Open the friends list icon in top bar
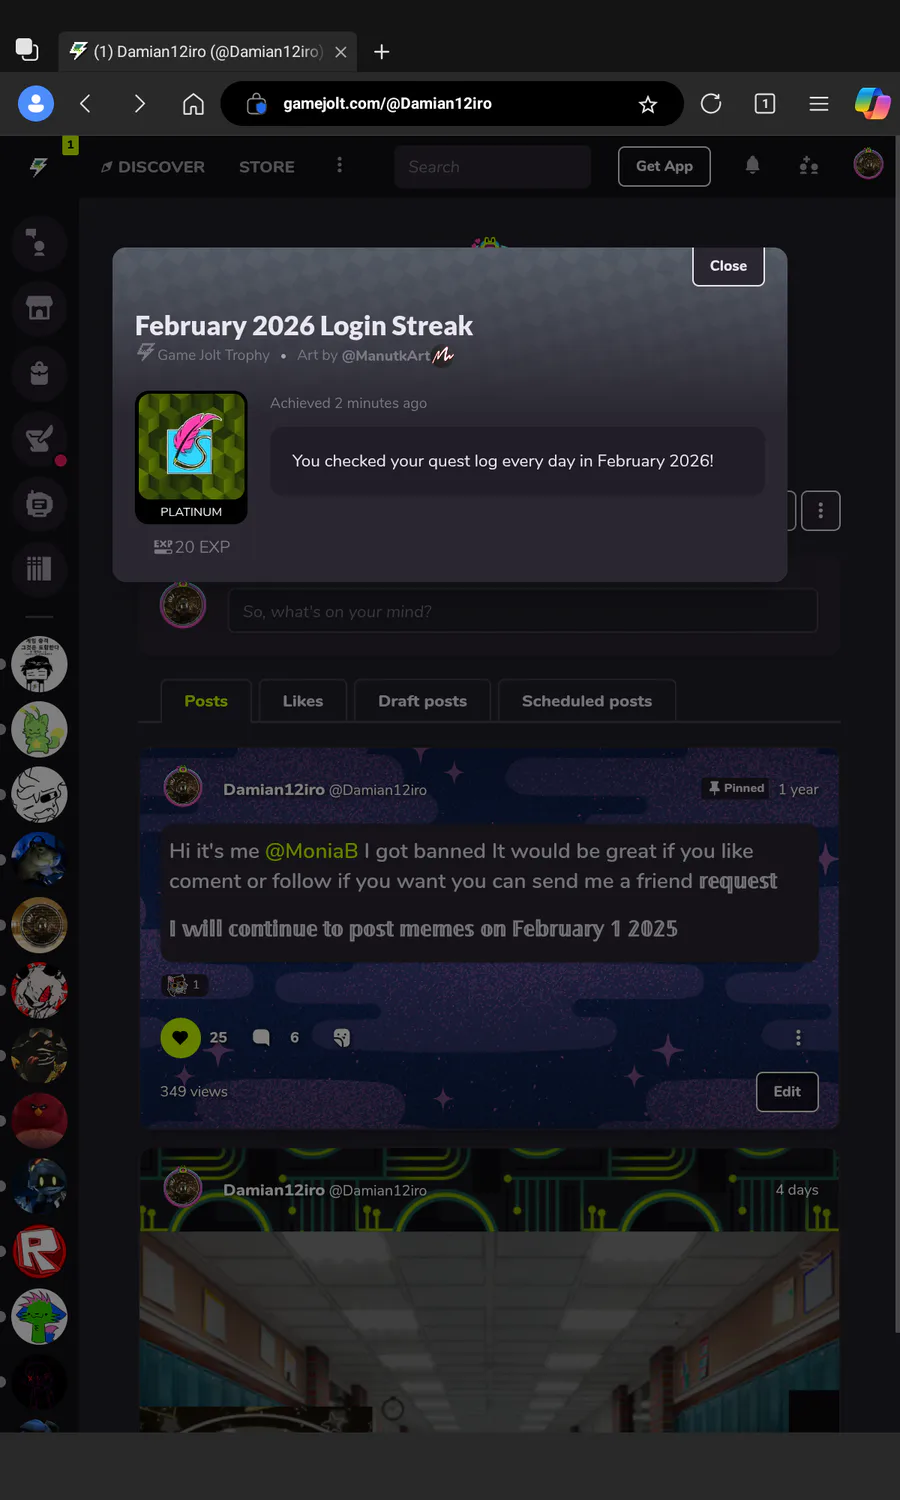The width and height of the screenshot is (900, 1500). [809, 165]
